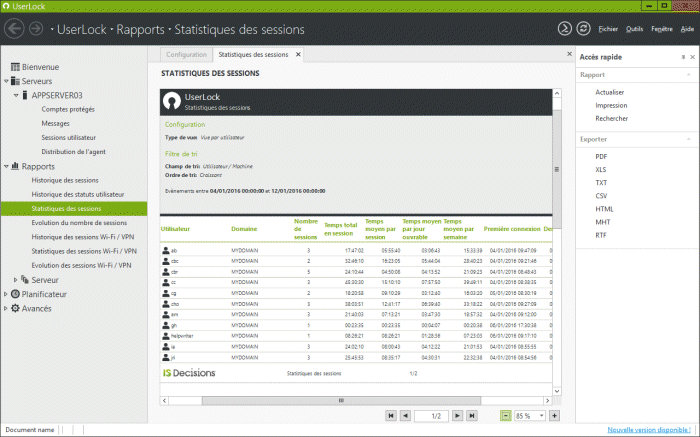Export the report as RTF
The width and height of the screenshot is (700, 437).
[x=600, y=235]
